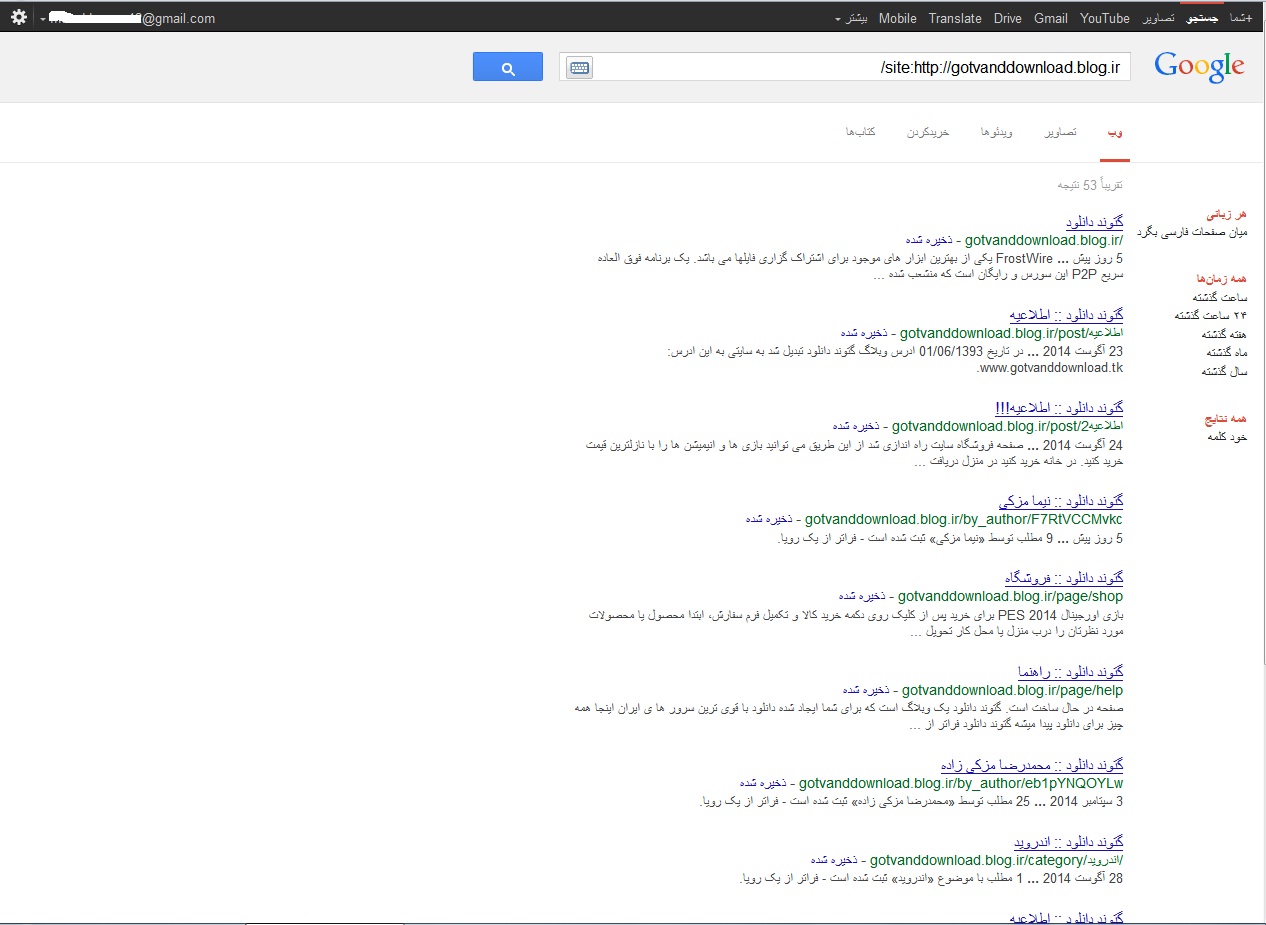Click green URL gotvanddownload.blog.ir/page/shop
The width and height of the screenshot is (1266, 925).
tap(1011, 597)
